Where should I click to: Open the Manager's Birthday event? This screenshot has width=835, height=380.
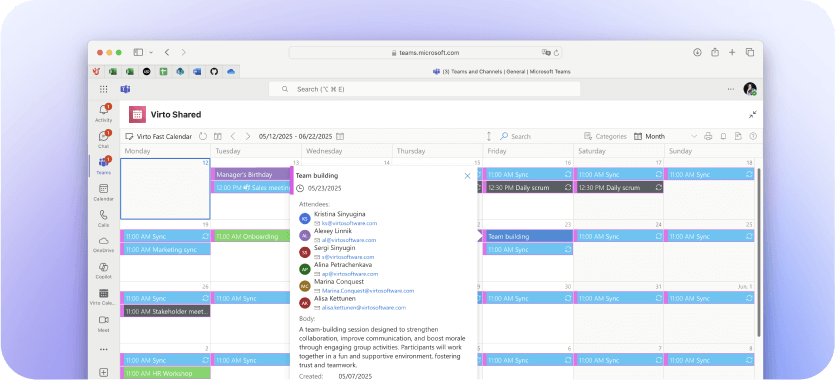click(250, 175)
